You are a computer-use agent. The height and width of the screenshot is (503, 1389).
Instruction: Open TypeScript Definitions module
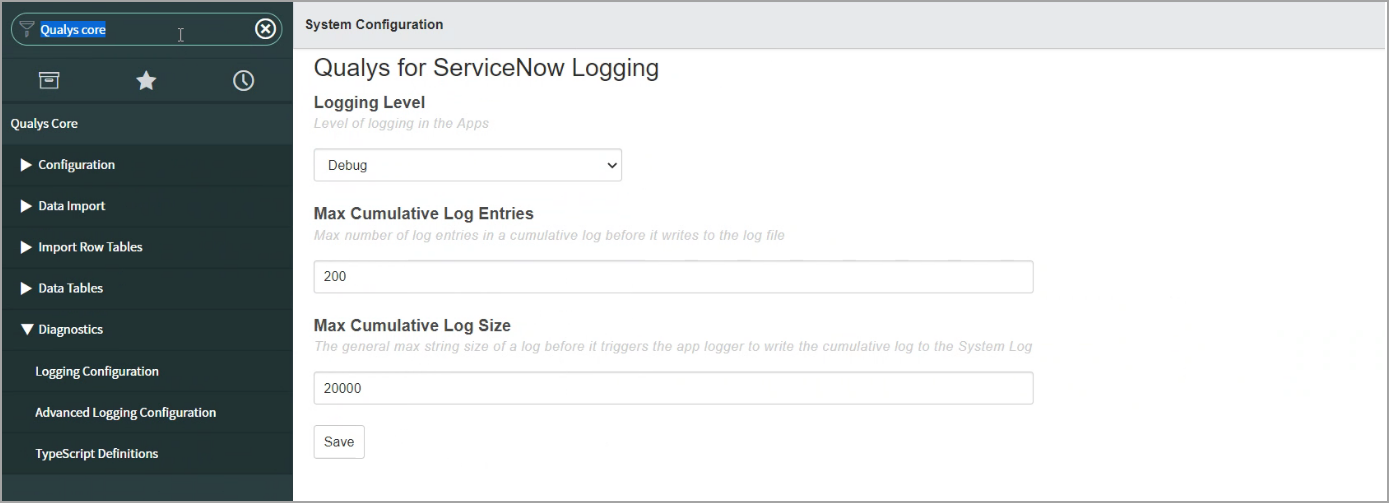coord(97,453)
